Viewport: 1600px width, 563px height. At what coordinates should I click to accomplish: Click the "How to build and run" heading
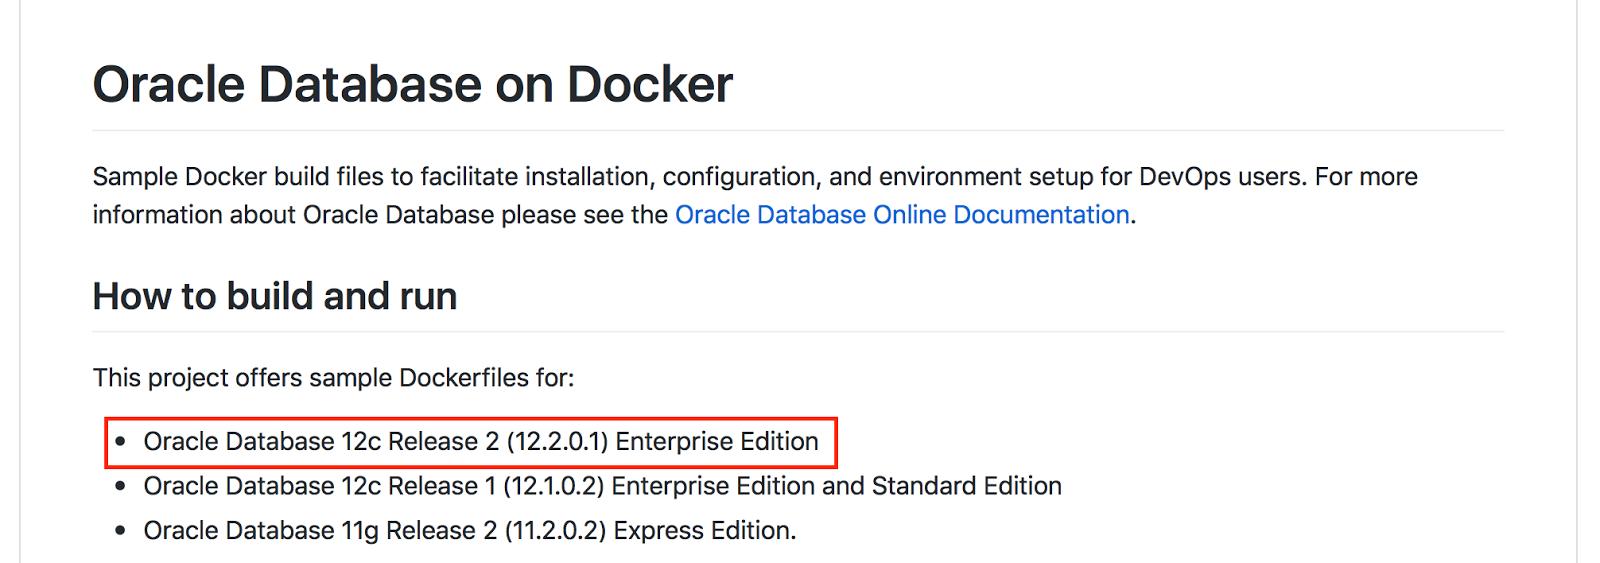(x=275, y=297)
